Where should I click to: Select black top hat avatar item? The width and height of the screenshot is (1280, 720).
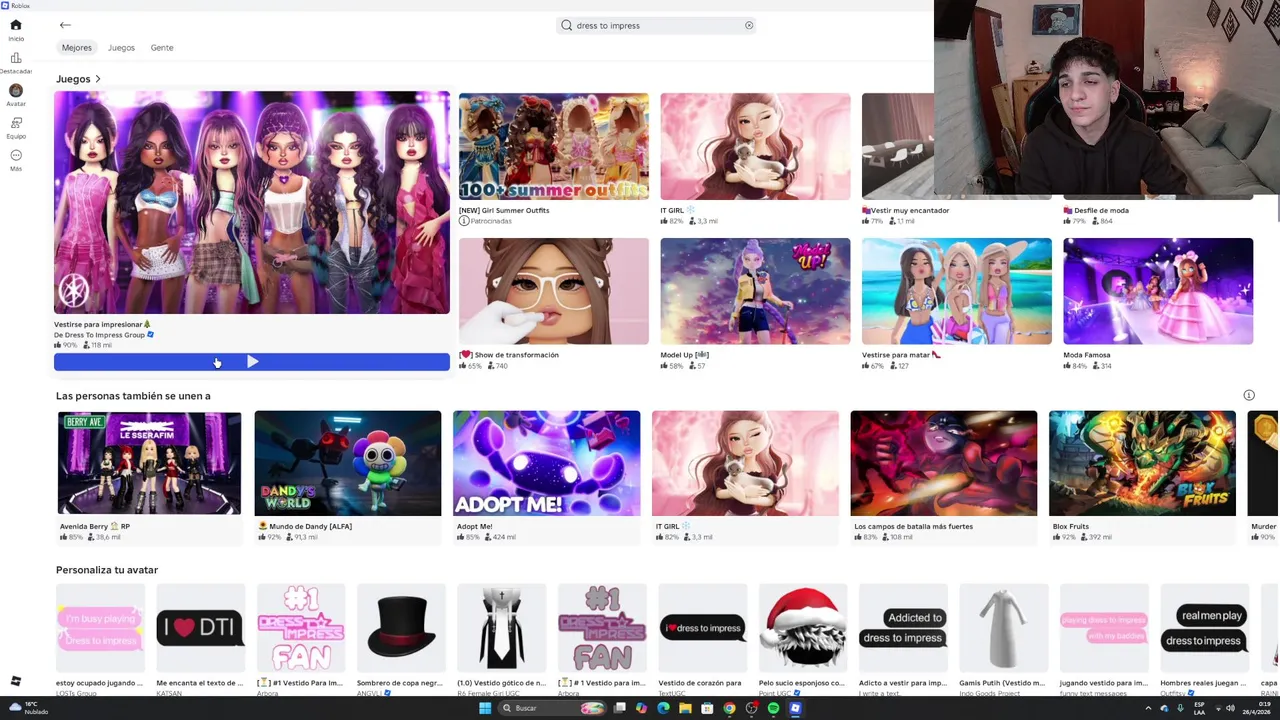[401, 628]
